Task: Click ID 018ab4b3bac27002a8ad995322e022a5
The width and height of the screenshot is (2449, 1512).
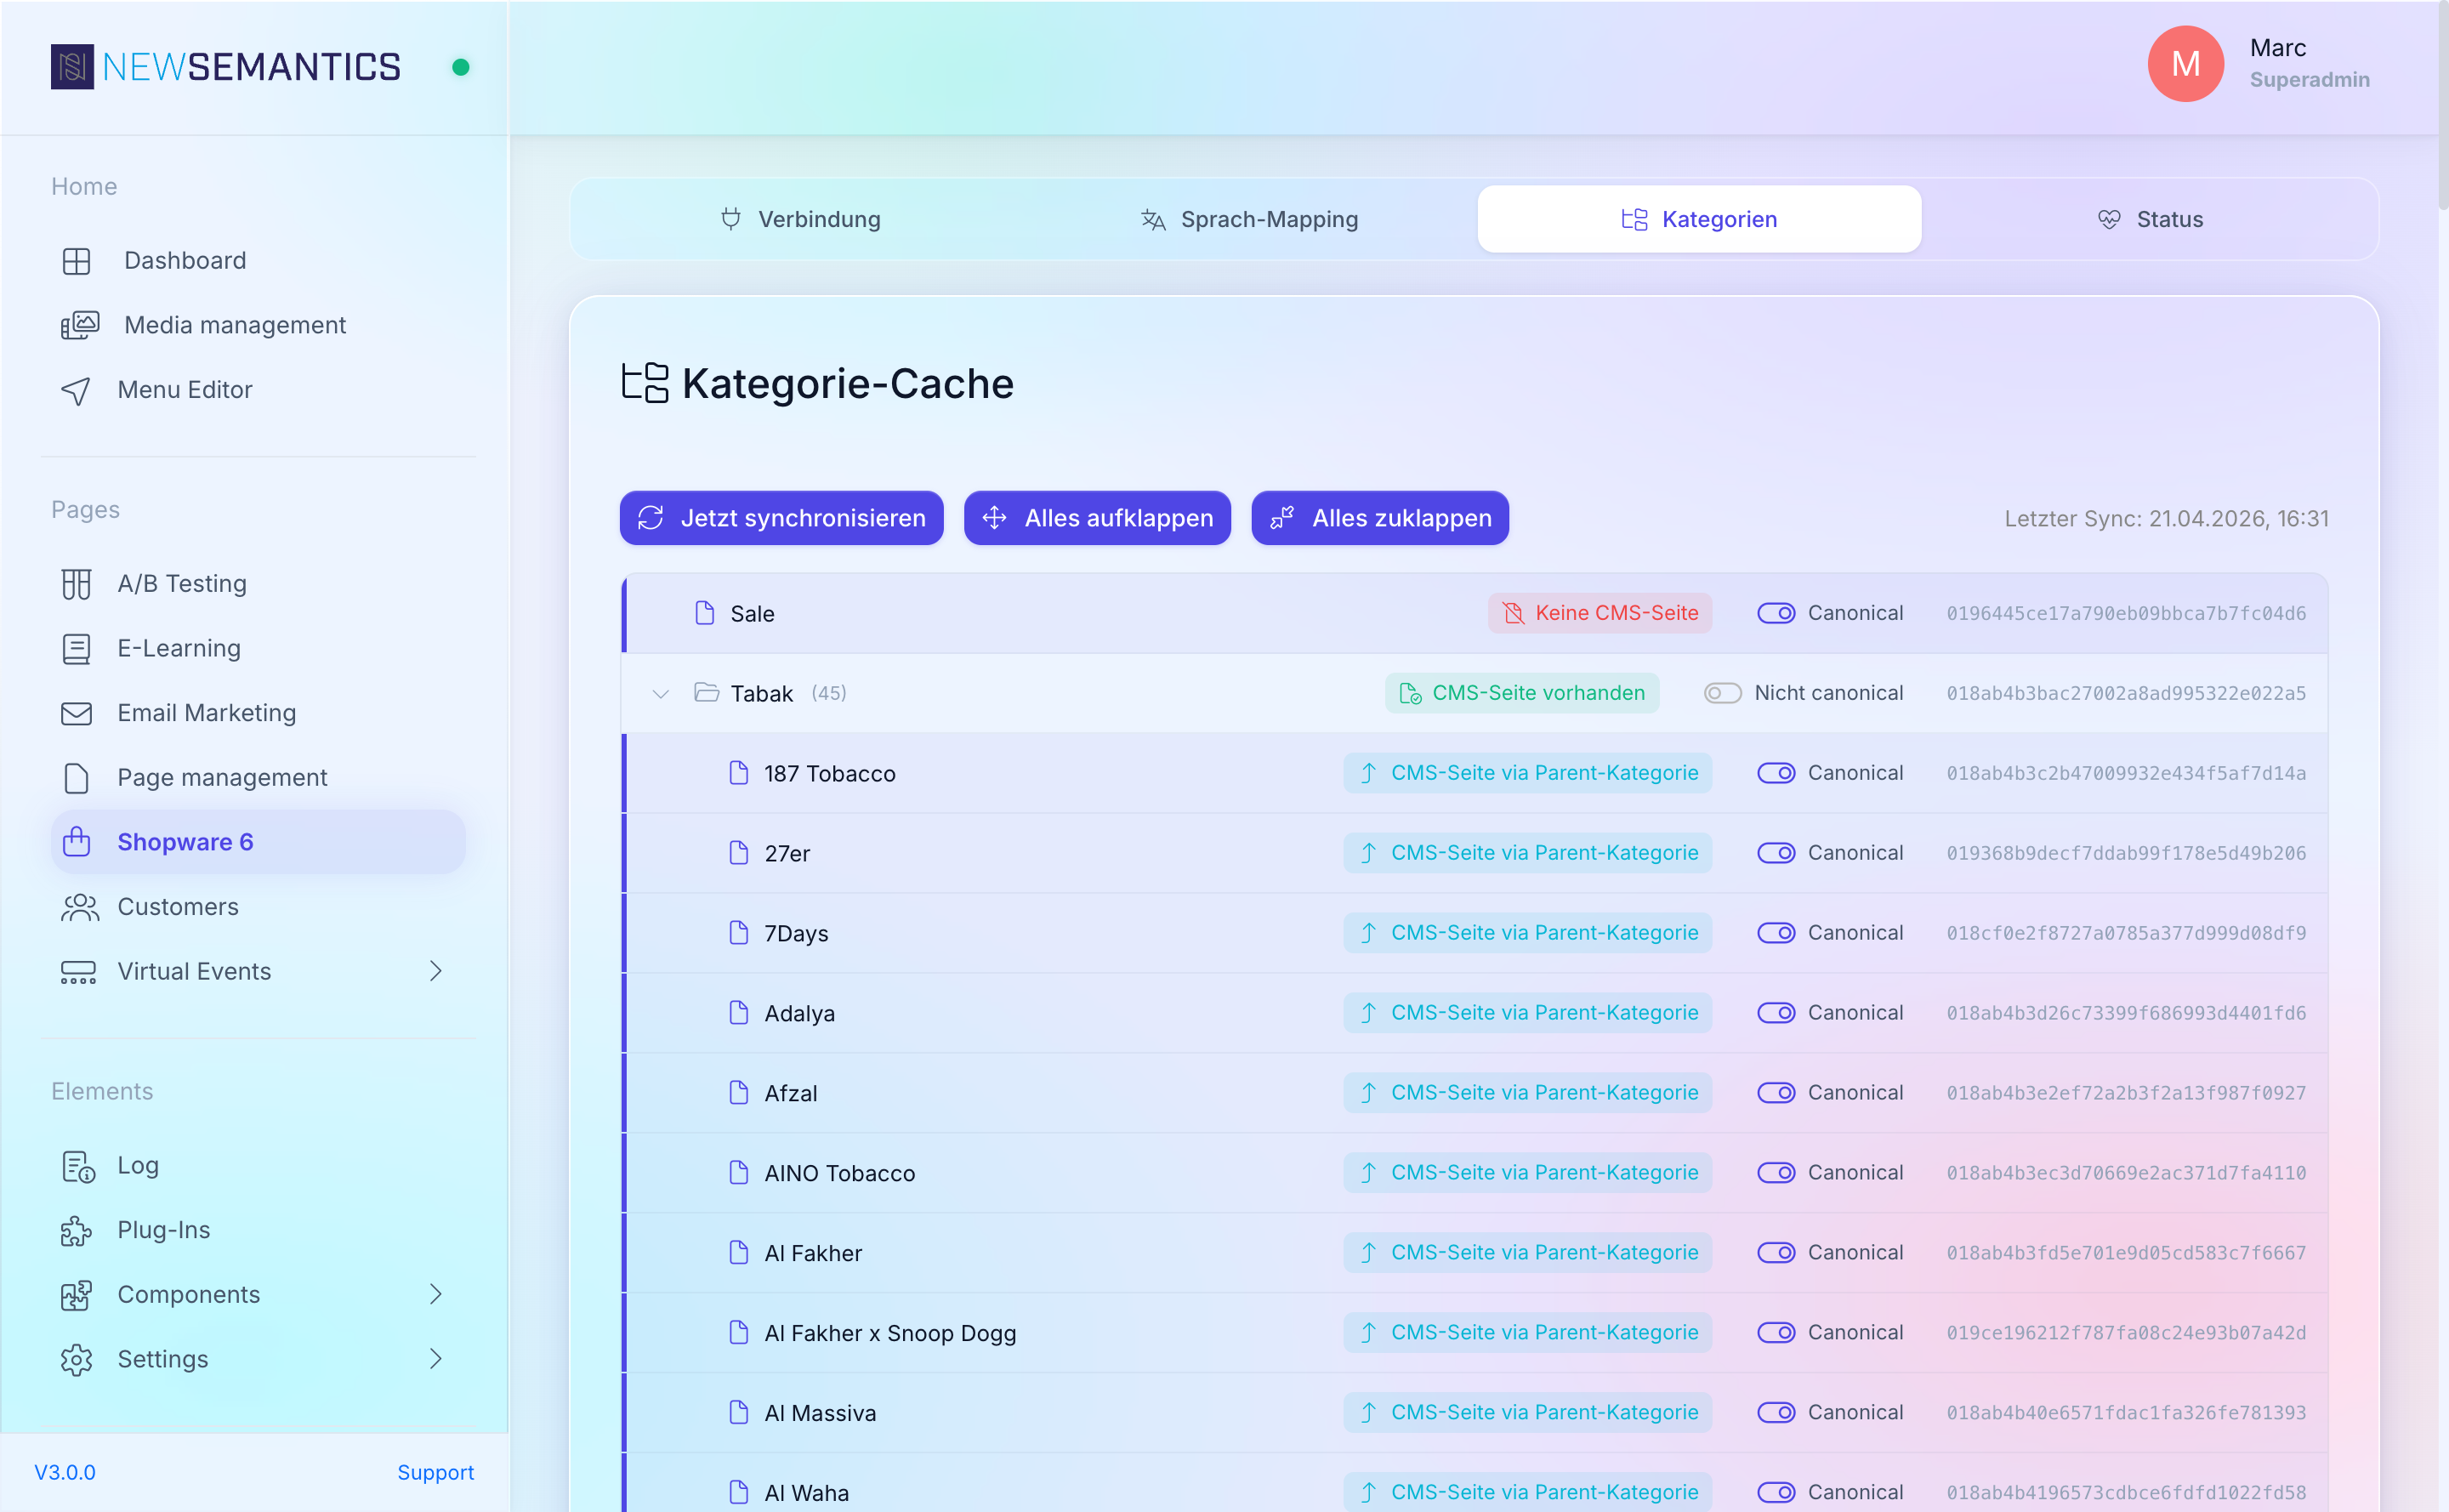Action: click(x=2126, y=693)
